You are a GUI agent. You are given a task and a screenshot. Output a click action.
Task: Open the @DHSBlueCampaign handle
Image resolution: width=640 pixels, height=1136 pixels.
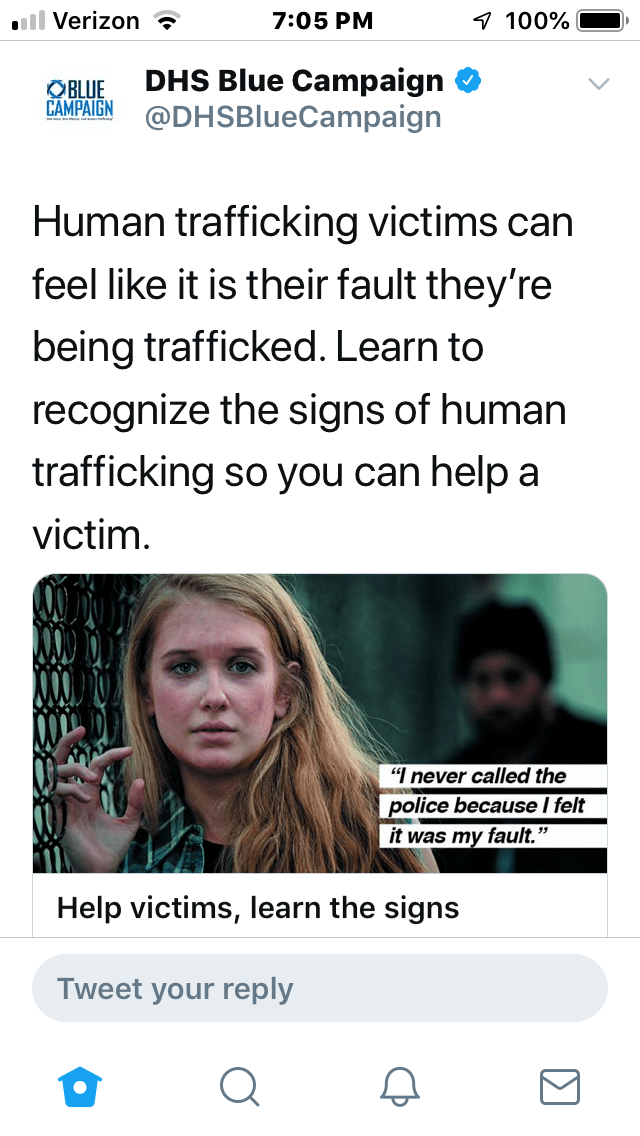(x=293, y=117)
